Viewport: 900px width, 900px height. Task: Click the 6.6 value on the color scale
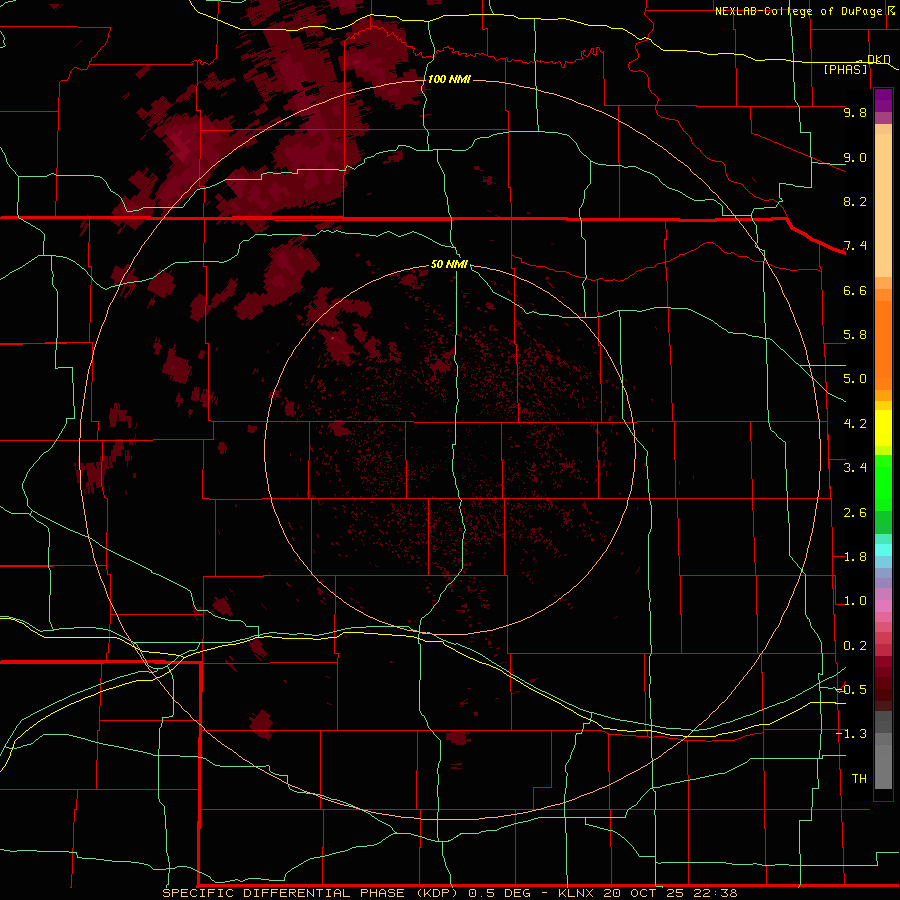tap(855, 290)
